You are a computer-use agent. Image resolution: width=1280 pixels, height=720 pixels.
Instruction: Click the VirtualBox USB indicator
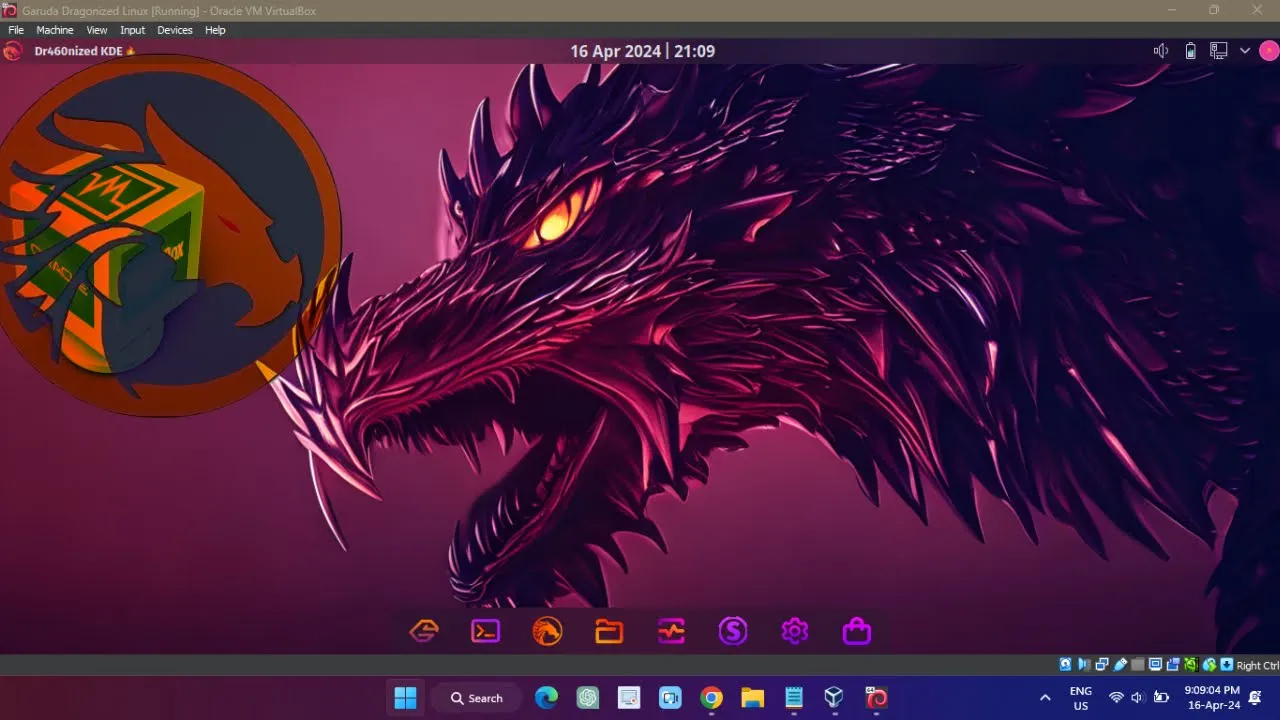click(x=1120, y=665)
